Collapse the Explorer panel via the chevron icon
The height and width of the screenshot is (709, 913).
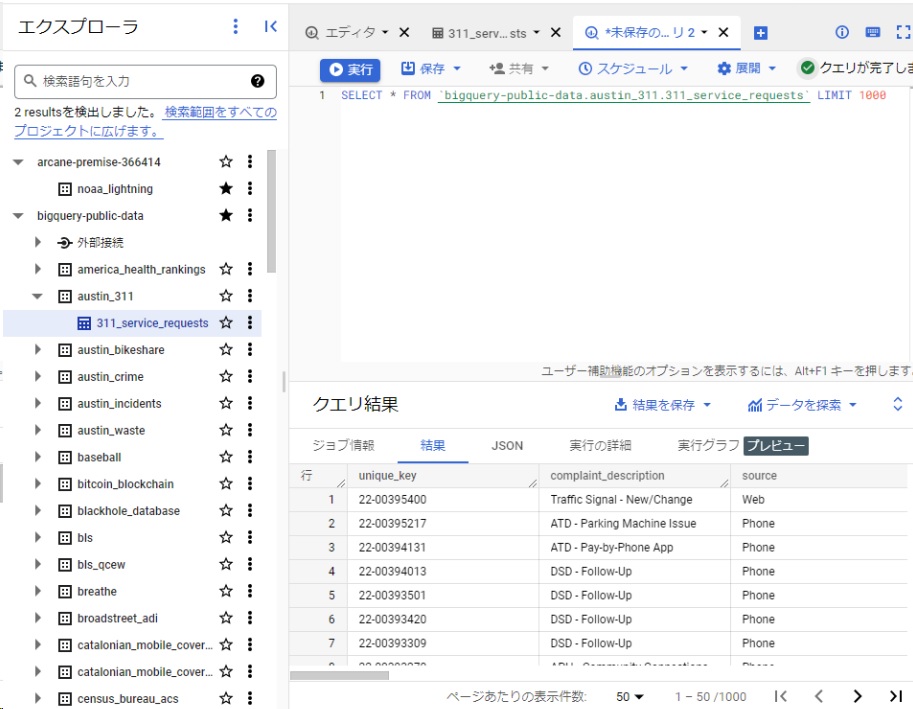pyautogui.click(x=270, y=27)
